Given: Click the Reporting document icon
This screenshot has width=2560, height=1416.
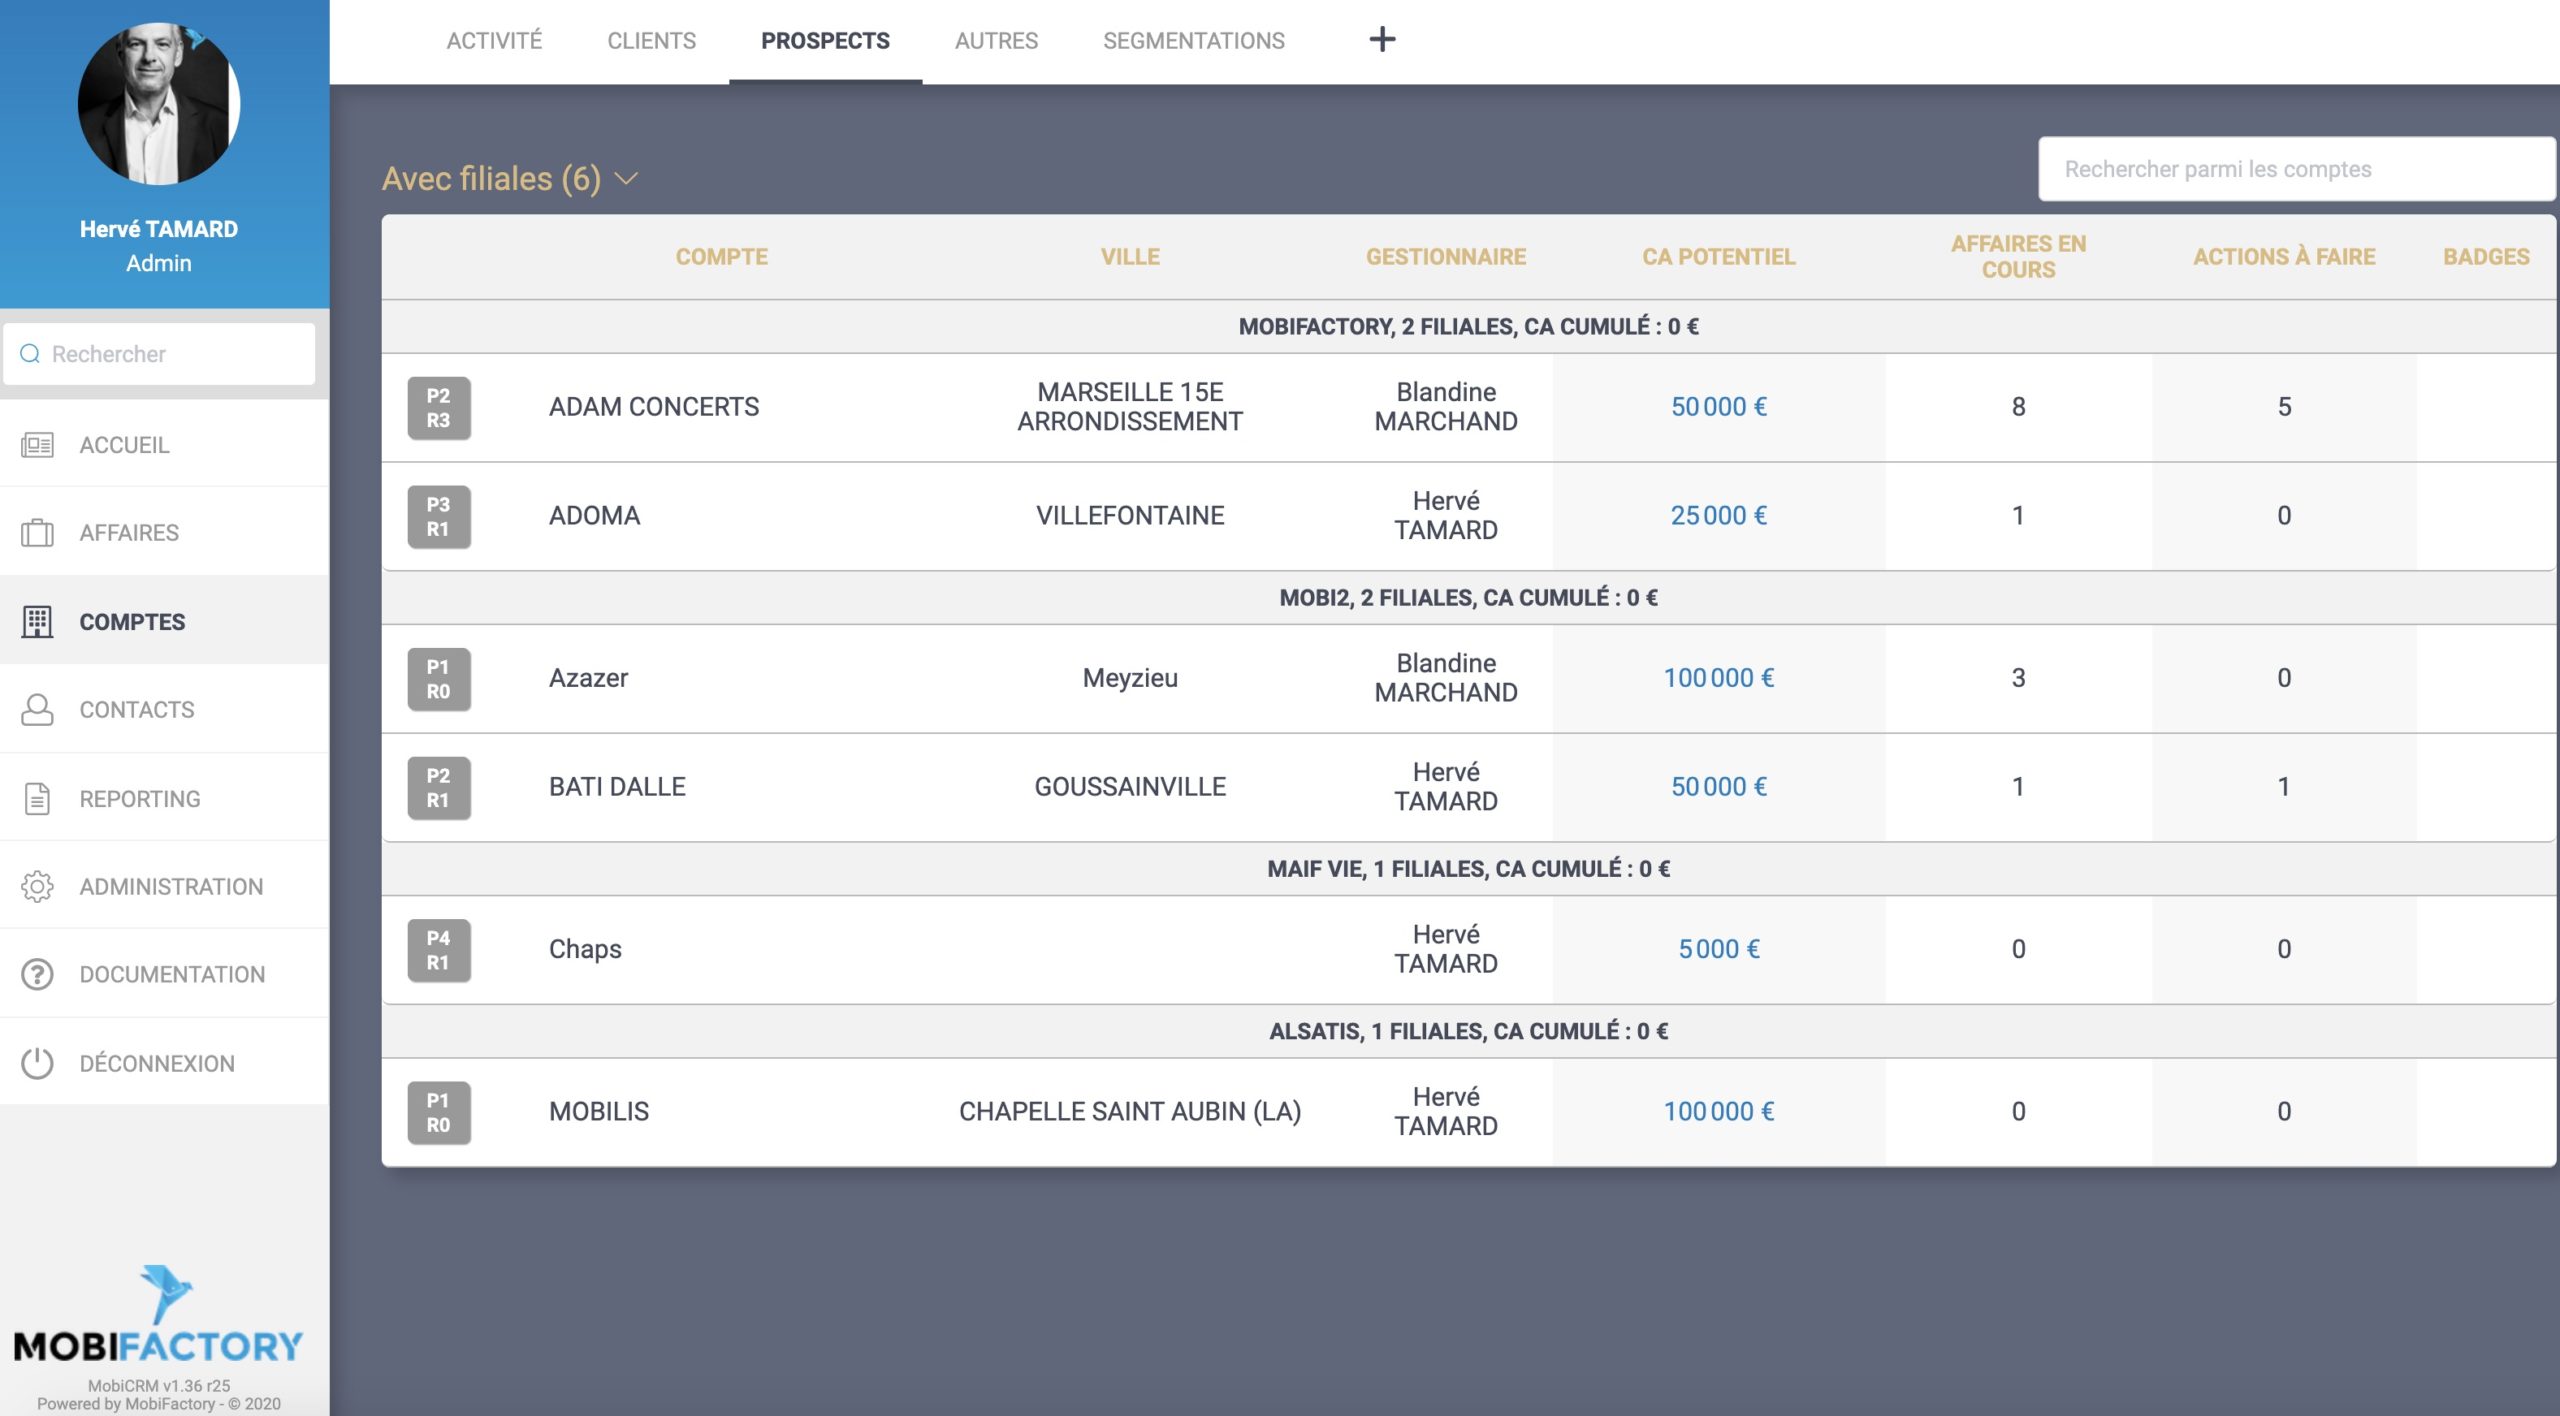Looking at the screenshot, I should [x=37, y=799].
